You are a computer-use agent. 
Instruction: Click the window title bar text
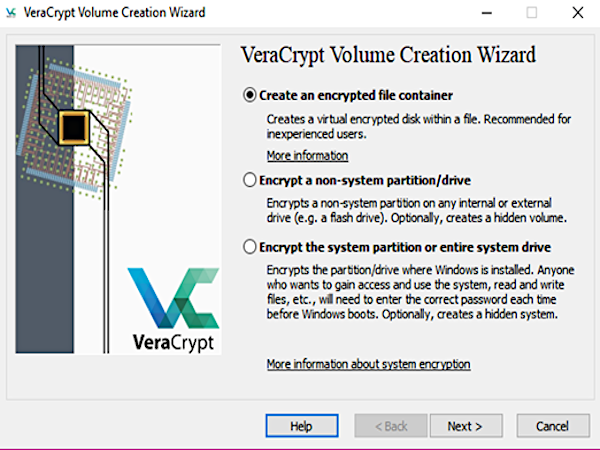[x=115, y=13]
